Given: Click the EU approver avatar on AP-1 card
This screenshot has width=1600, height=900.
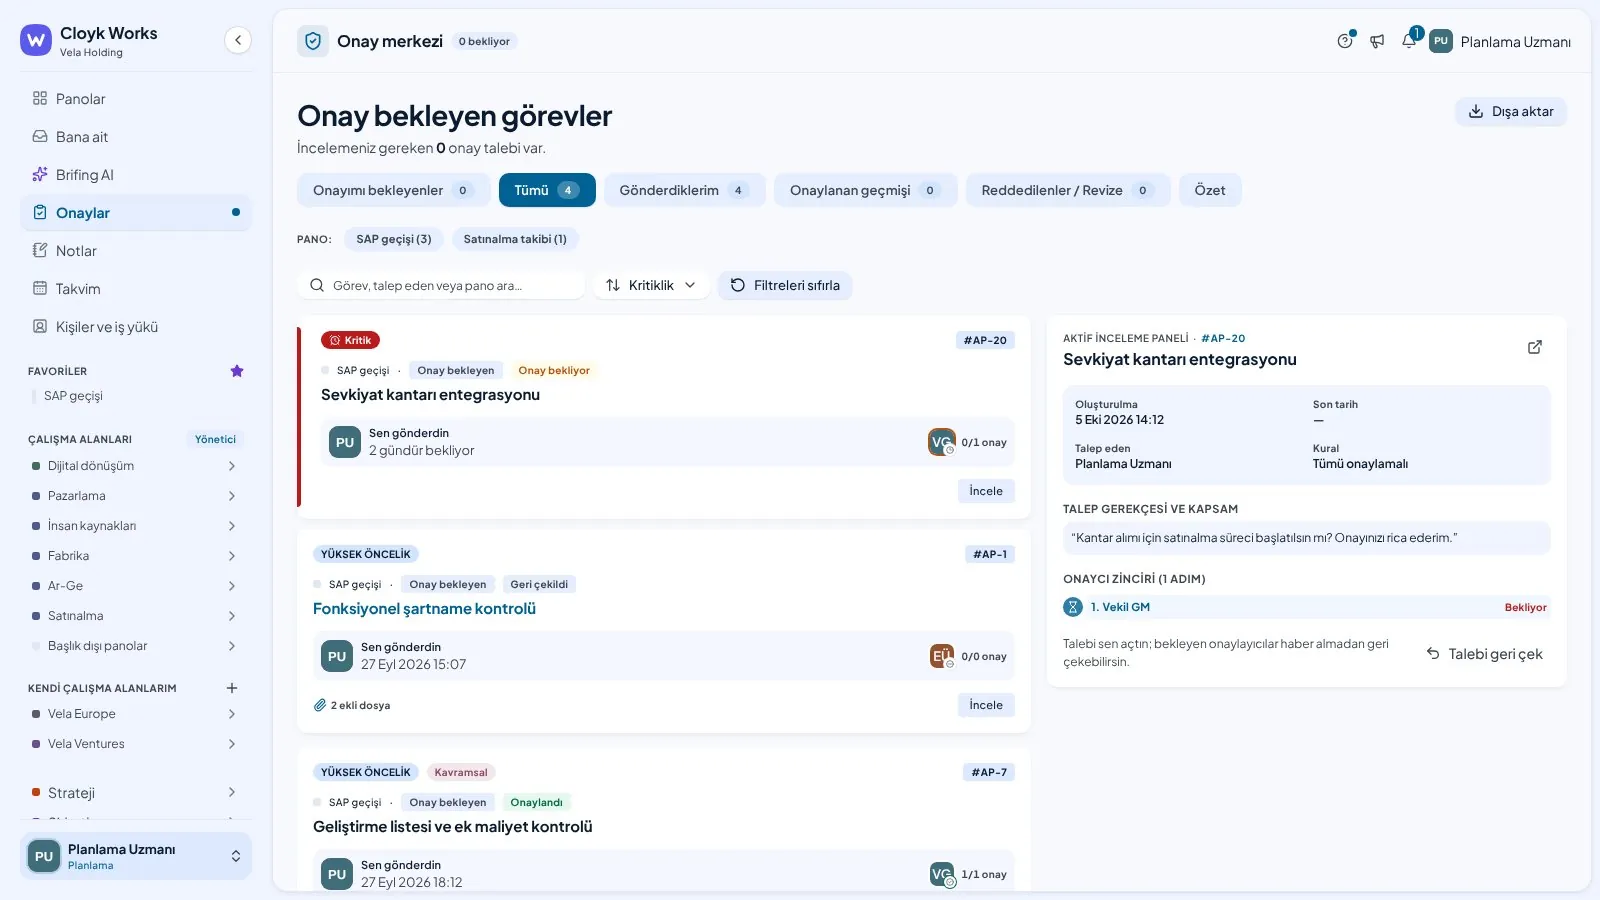Looking at the screenshot, I should click(x=941, y=656).
